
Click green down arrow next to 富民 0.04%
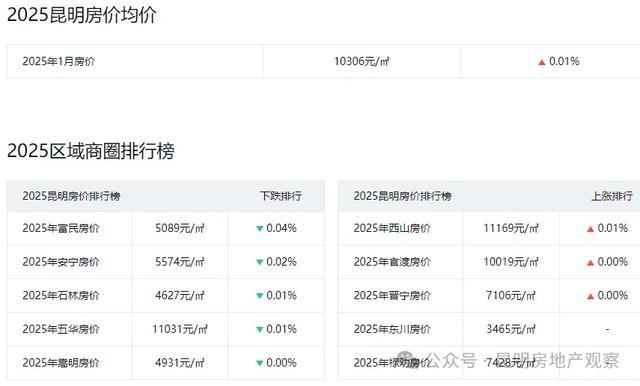click(x=259, y=228)
